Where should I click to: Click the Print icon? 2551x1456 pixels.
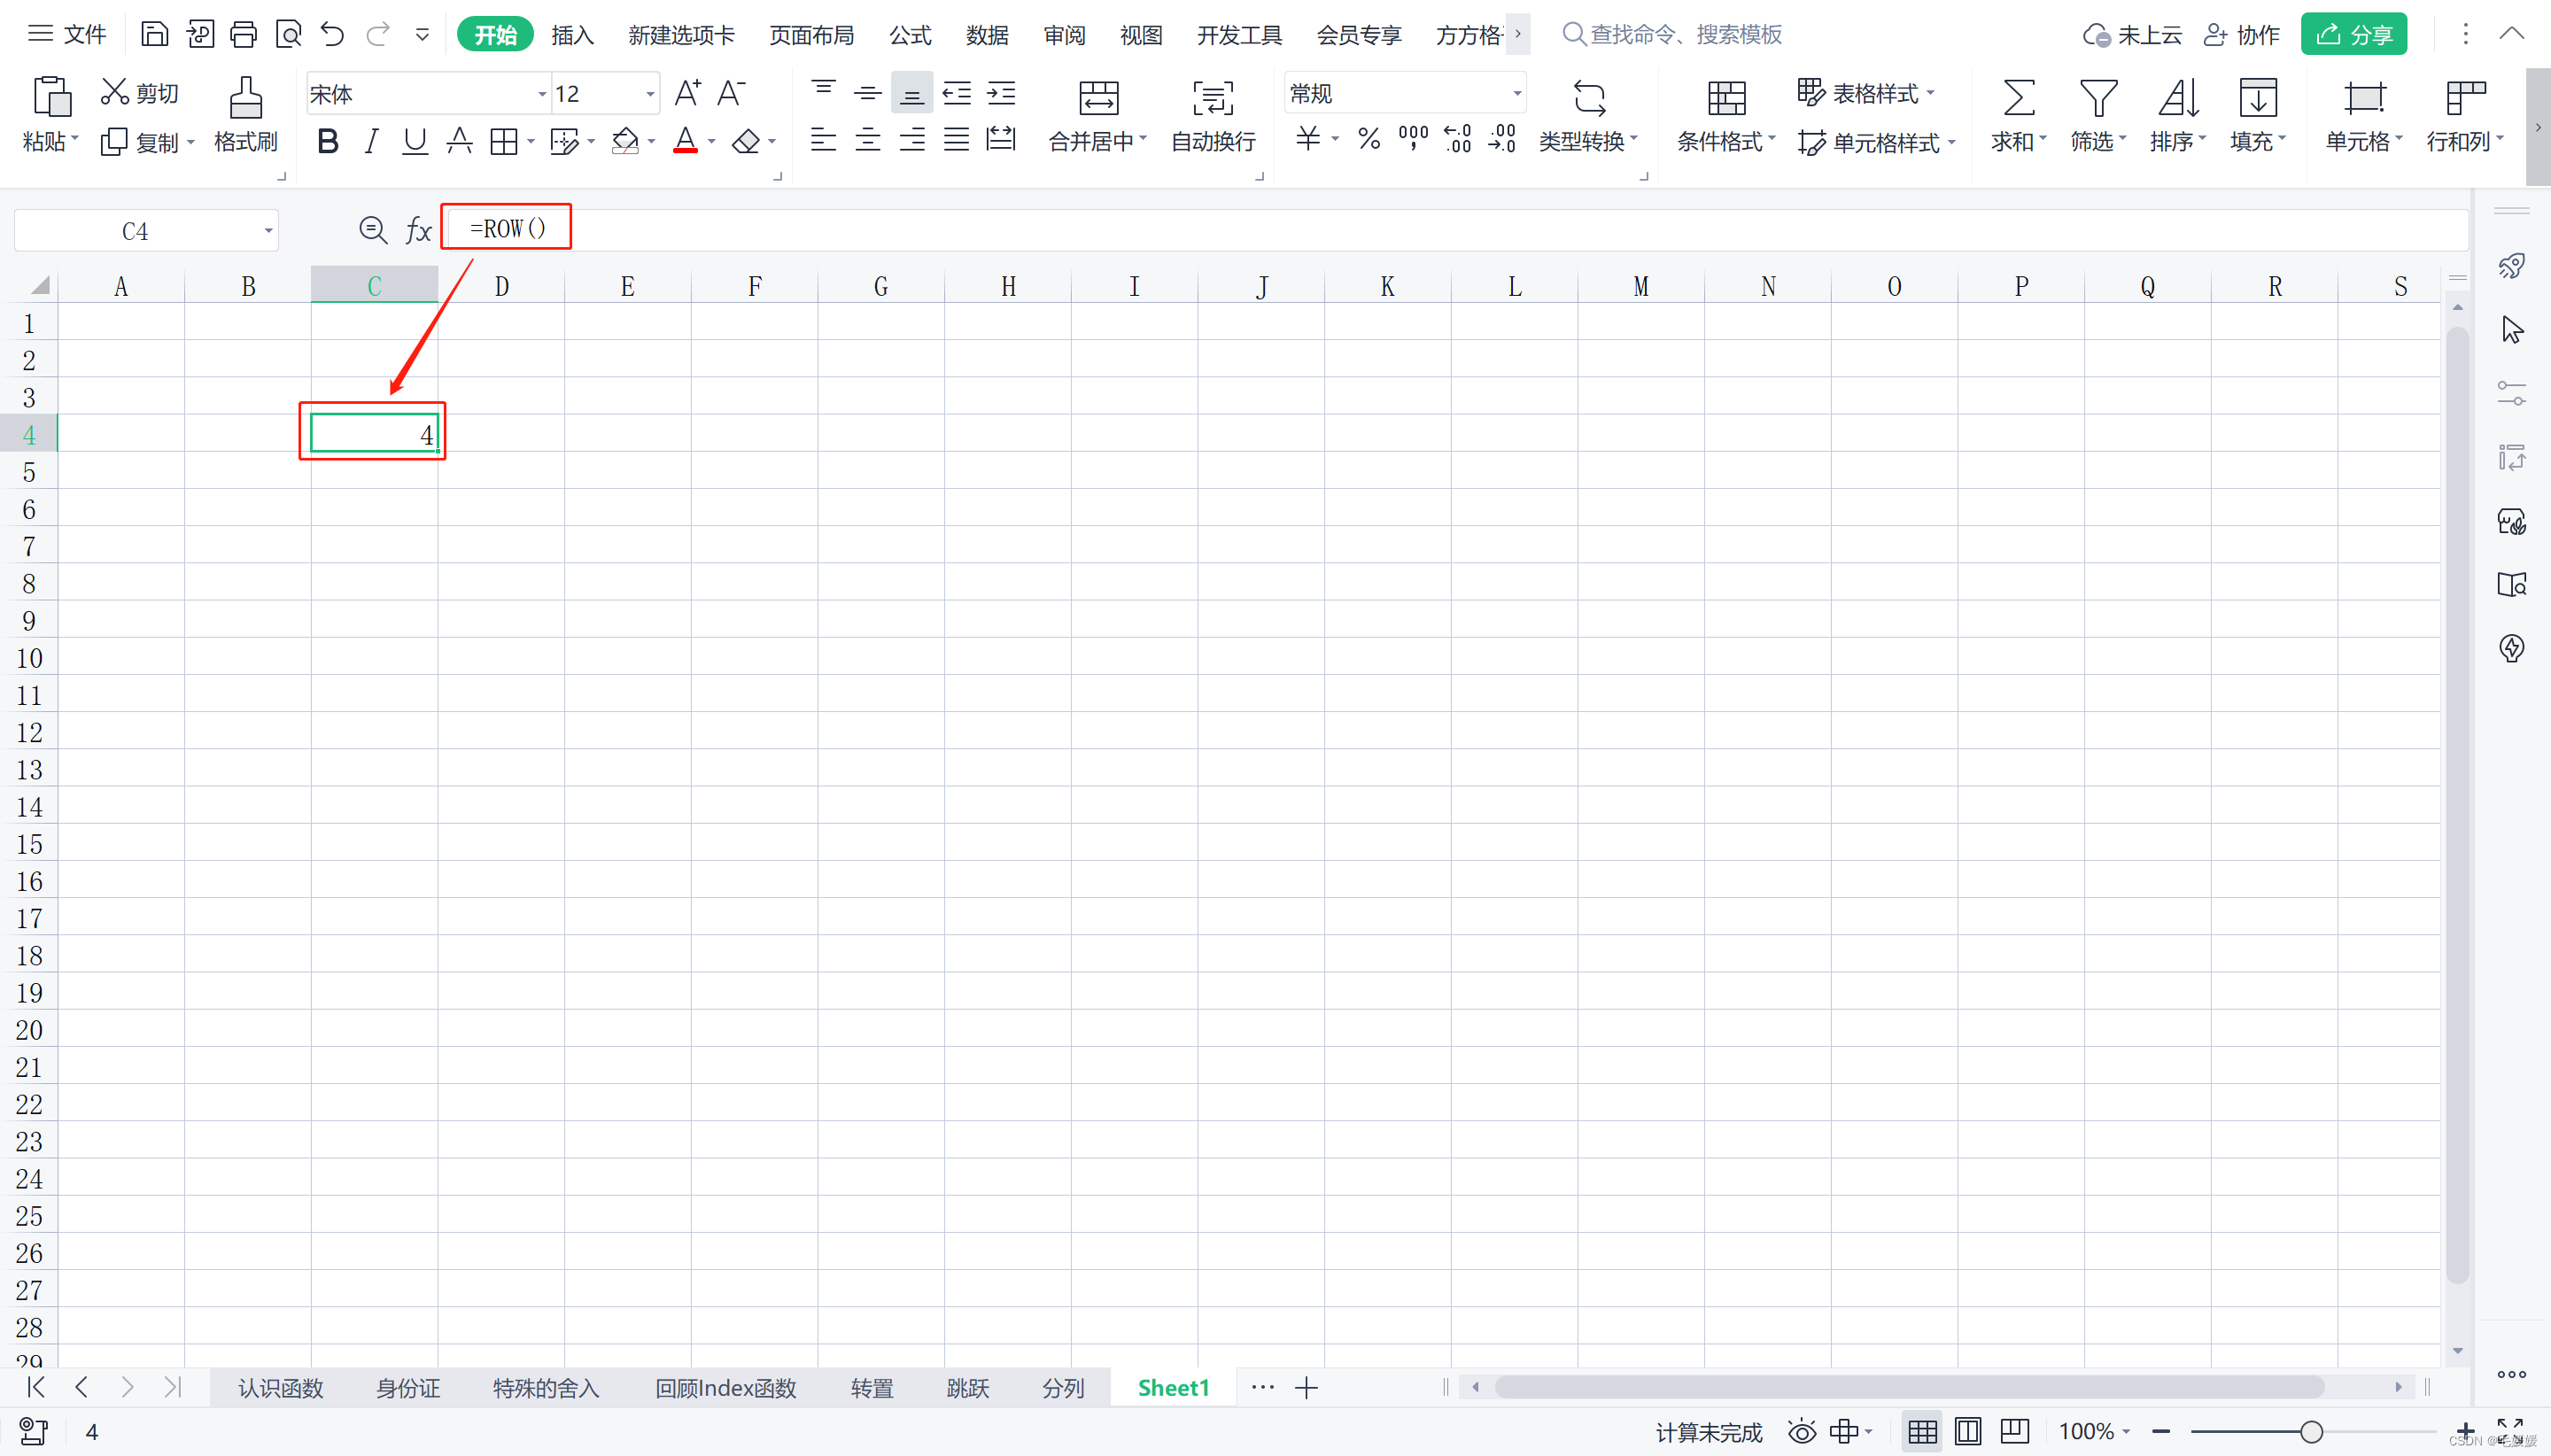(x=243, y=34)
